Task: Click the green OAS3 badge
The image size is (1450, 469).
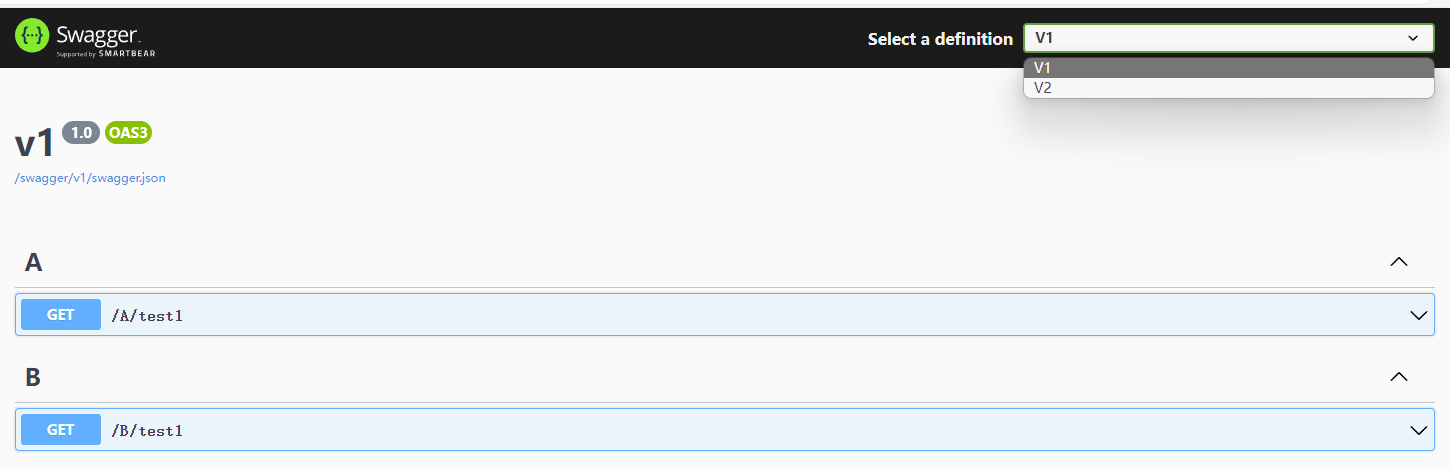Action: [128, 133]
